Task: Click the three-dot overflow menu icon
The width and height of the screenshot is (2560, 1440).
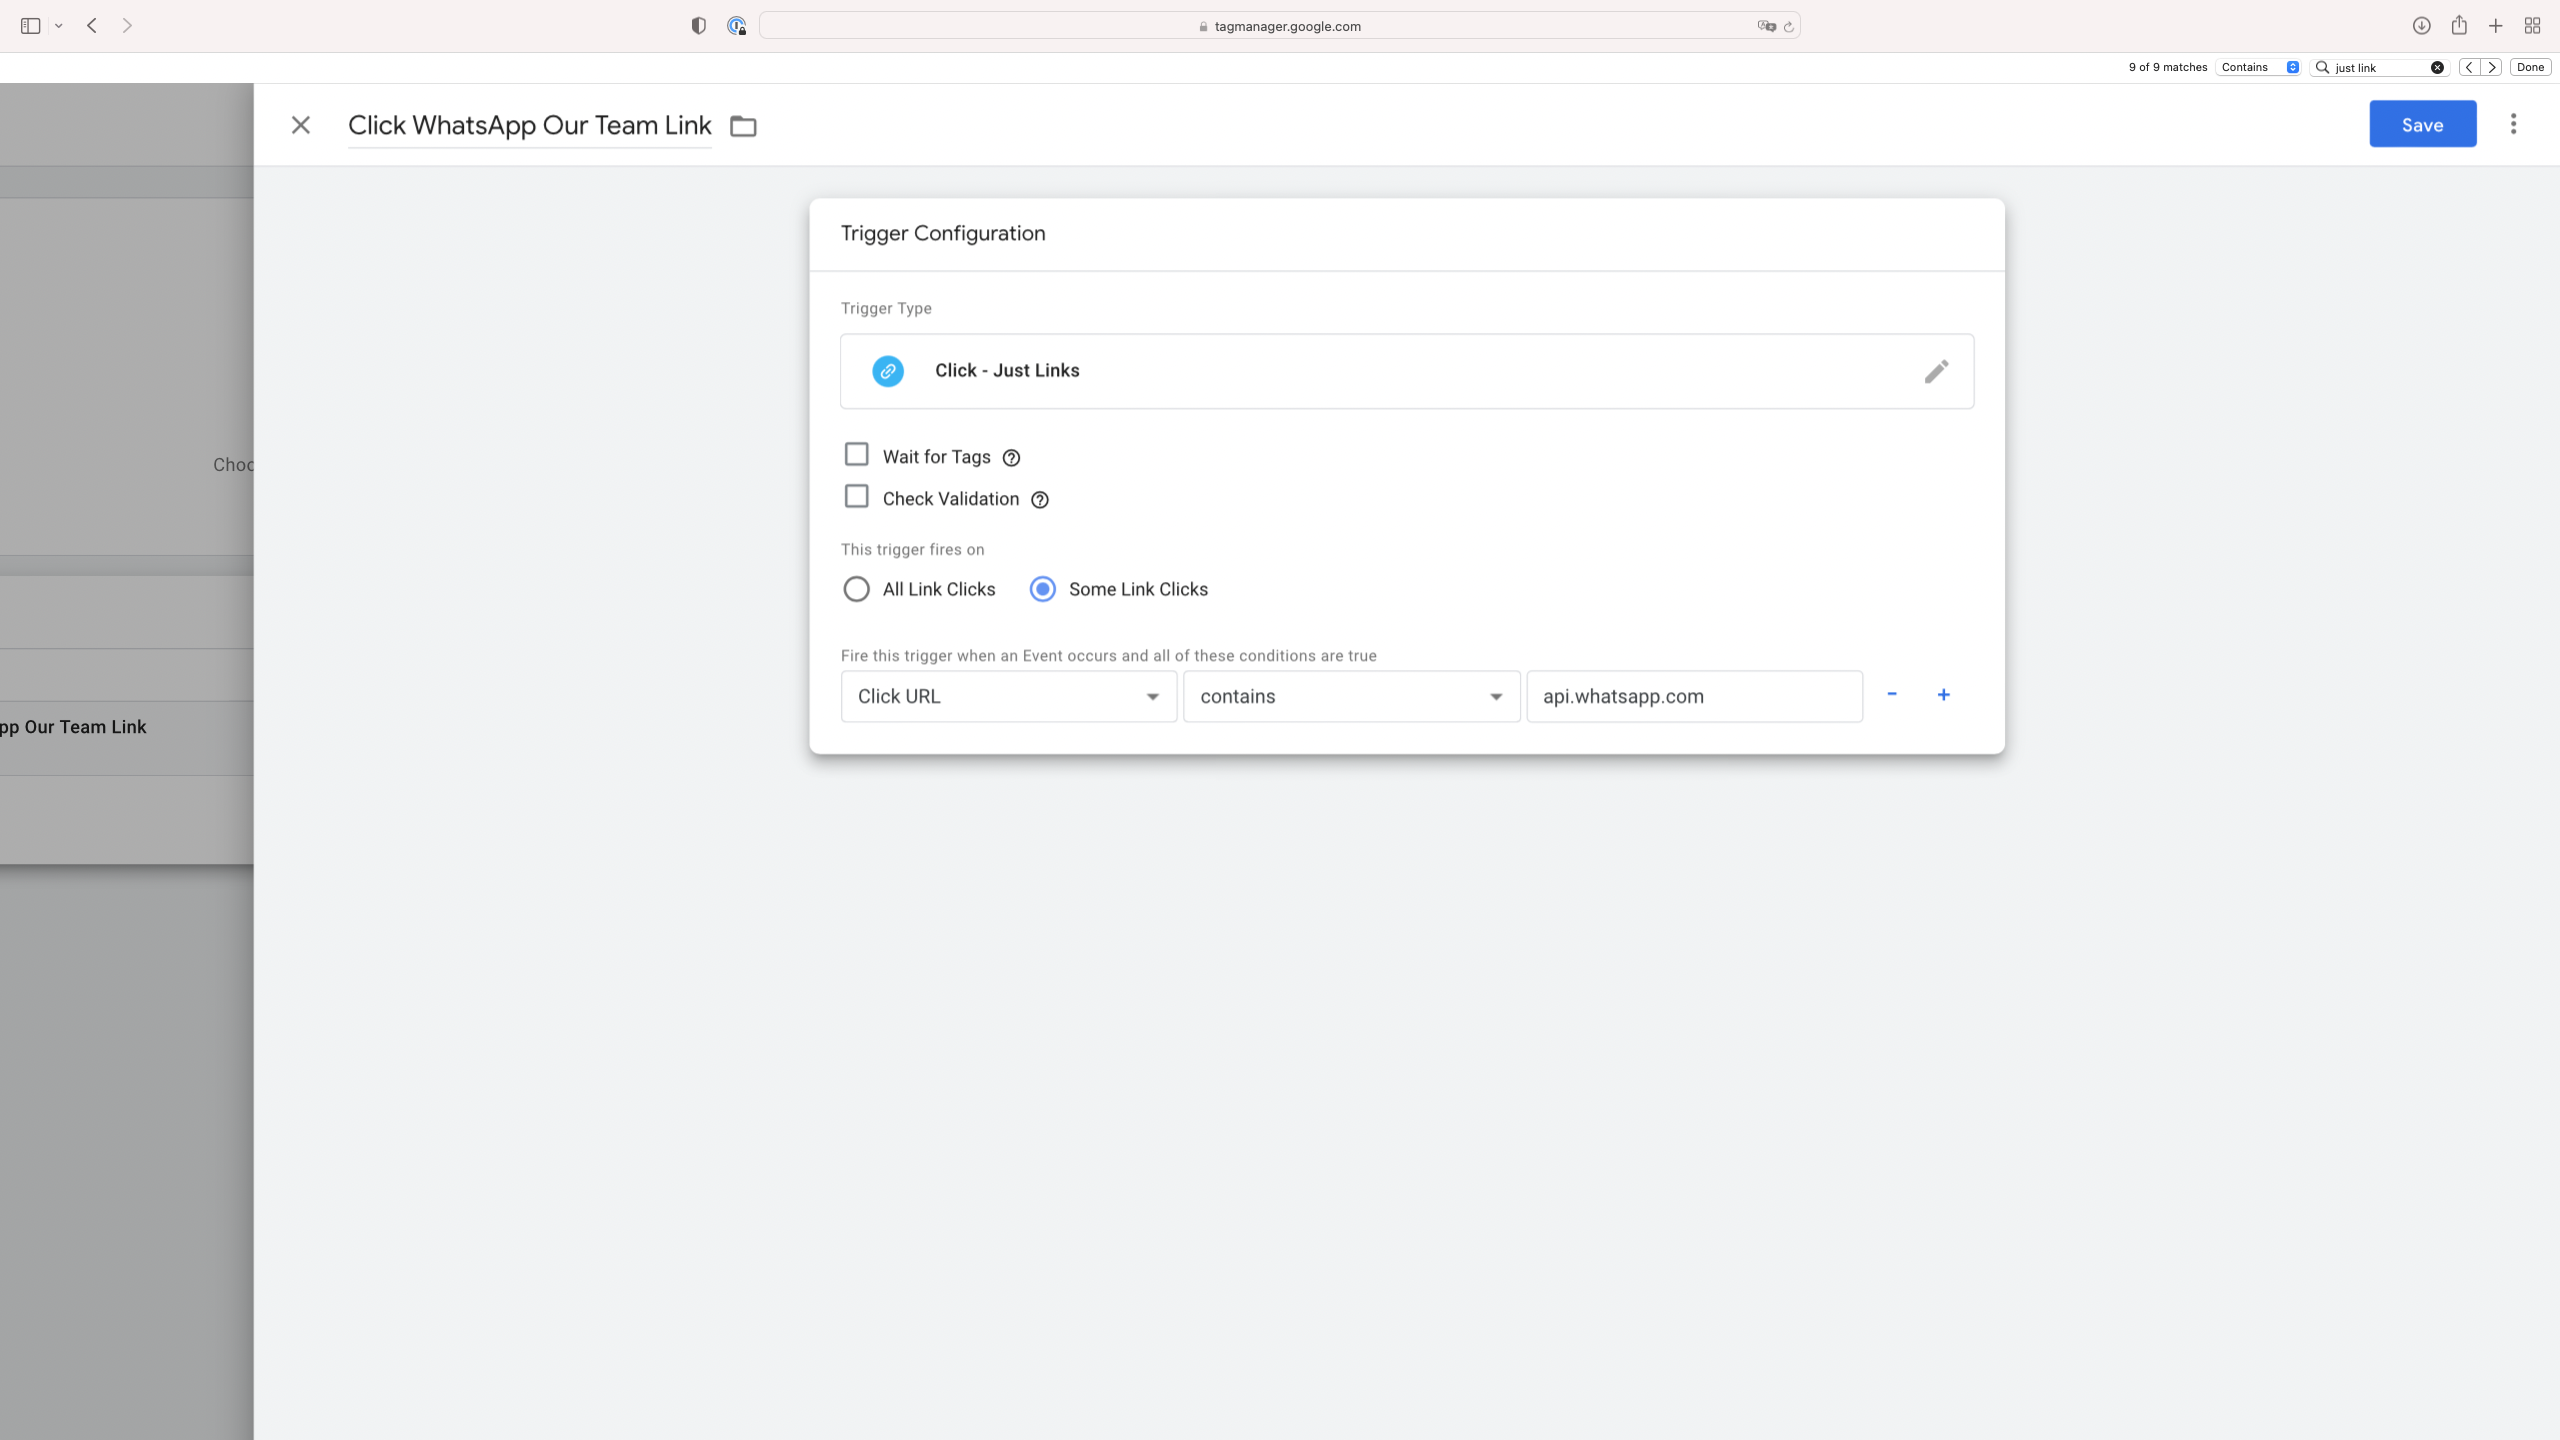Action: 2514,123
